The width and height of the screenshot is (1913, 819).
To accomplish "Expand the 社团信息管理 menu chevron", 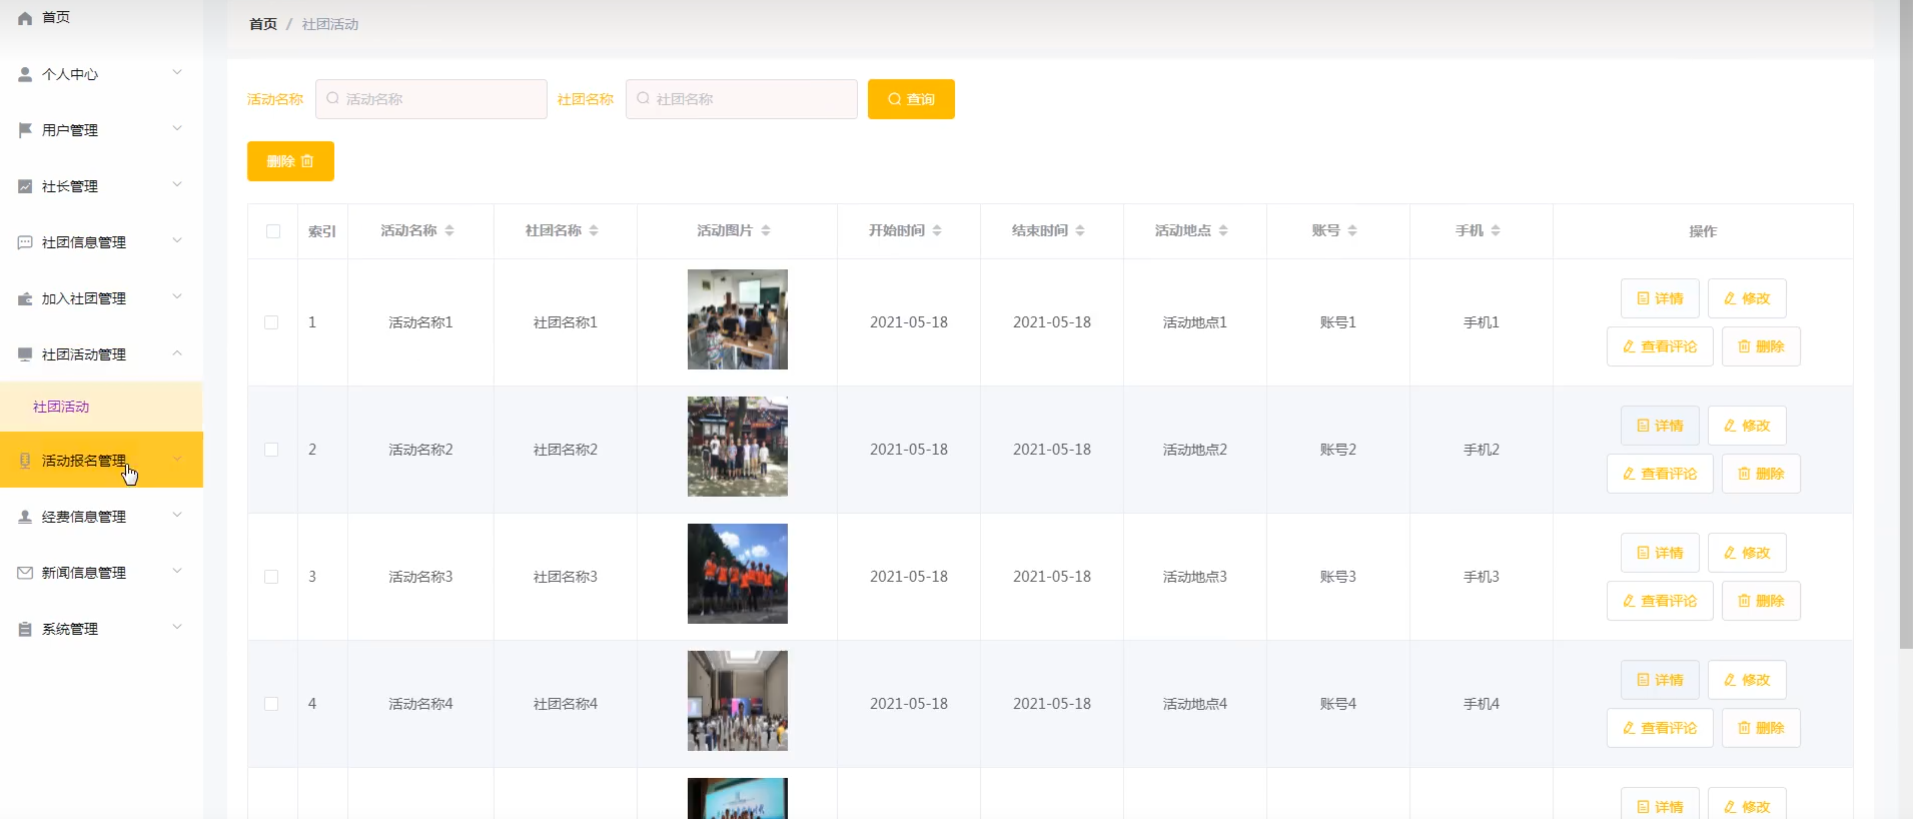I will pos(177,240).
